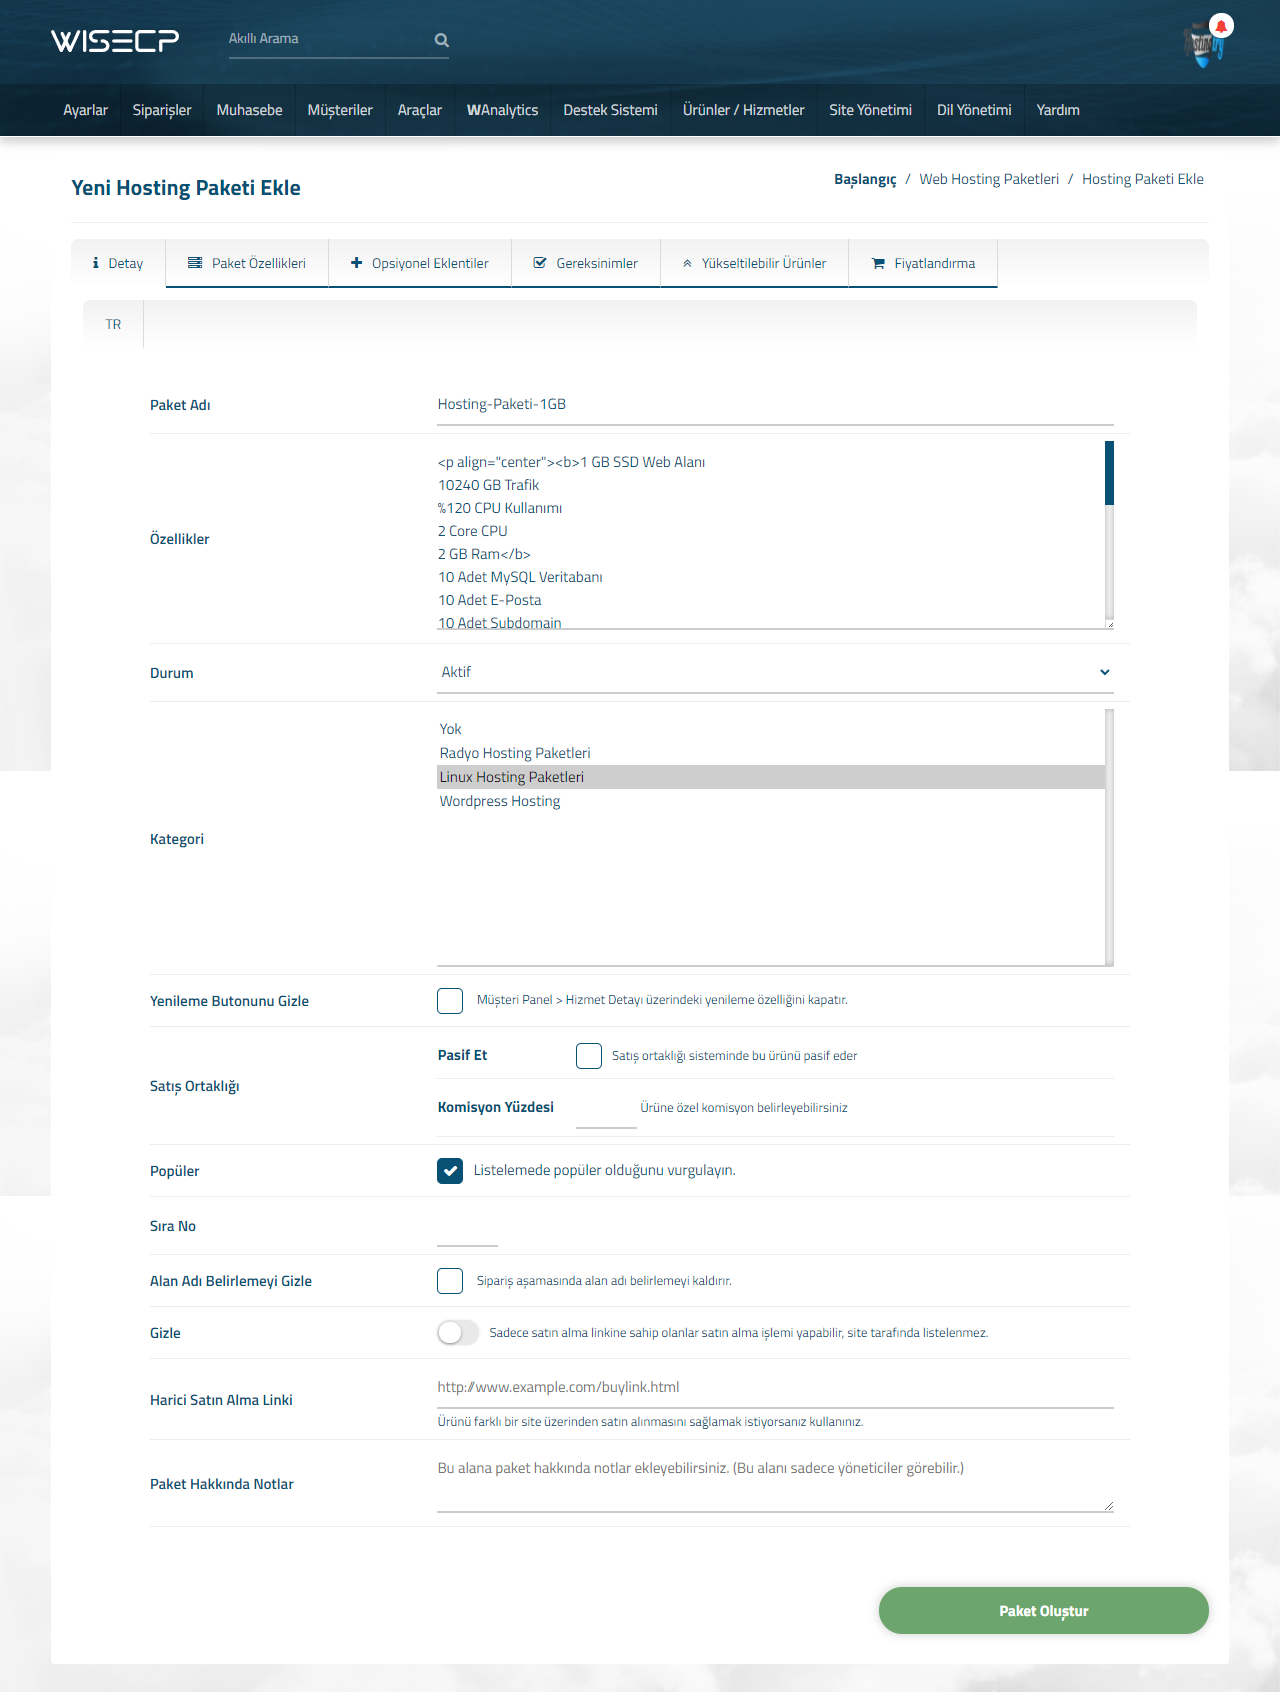Open the Siparişler menu
Image resolution: width=1280 pixels, height=1692 pixels.
162,110
